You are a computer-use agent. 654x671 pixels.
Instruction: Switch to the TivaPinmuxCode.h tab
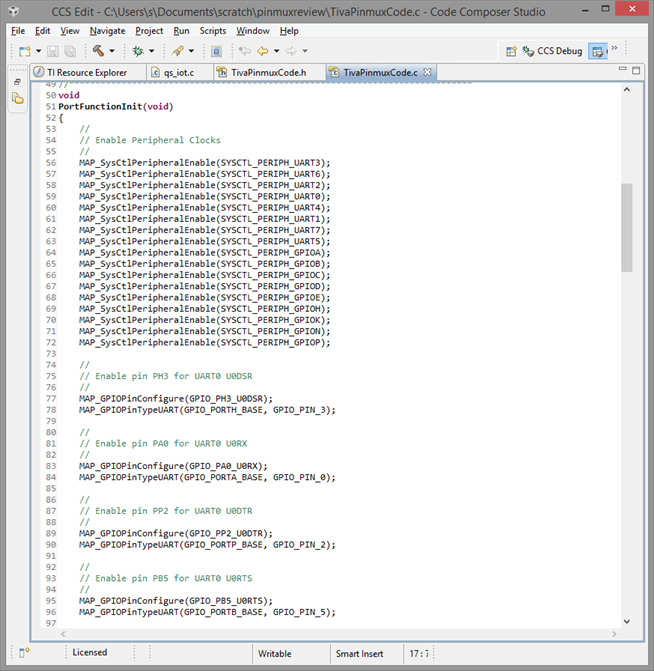point(268,73)
